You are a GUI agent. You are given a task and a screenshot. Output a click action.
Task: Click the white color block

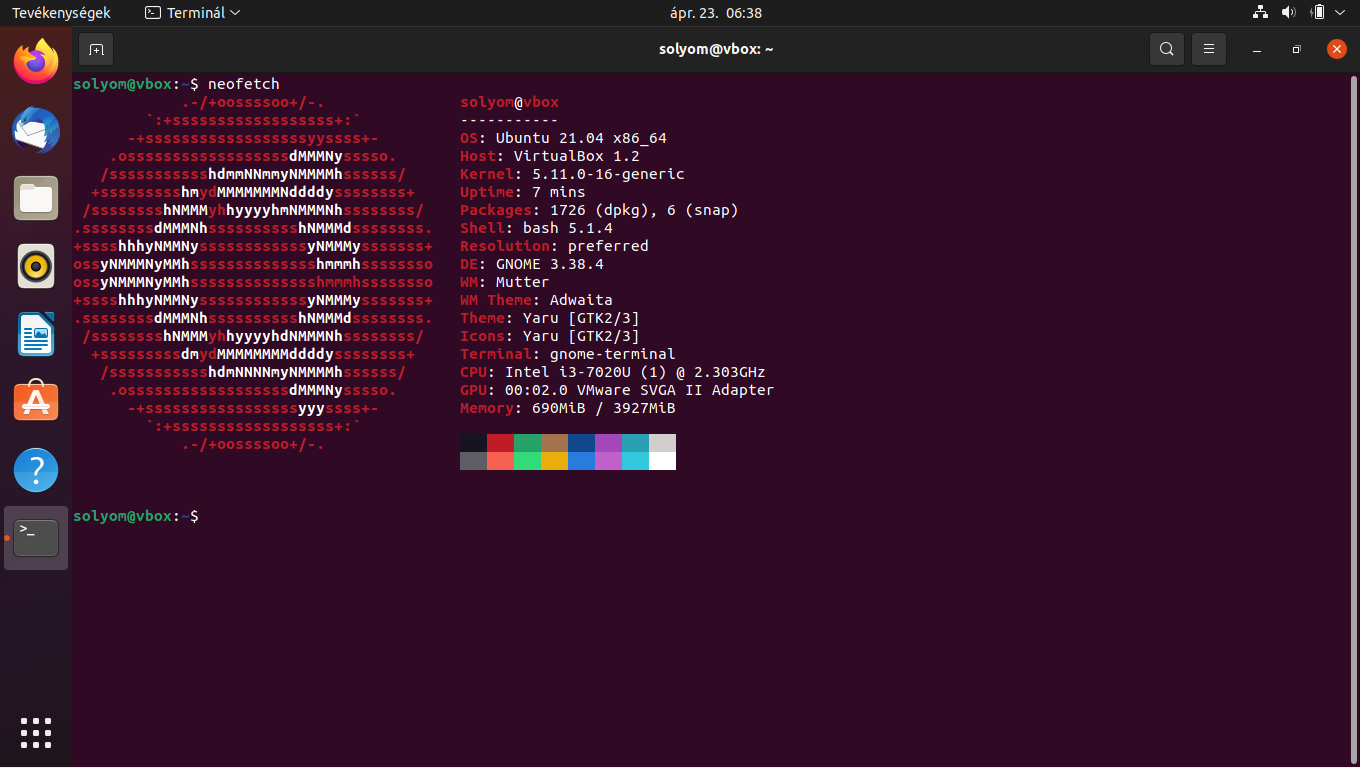point(662,461)
